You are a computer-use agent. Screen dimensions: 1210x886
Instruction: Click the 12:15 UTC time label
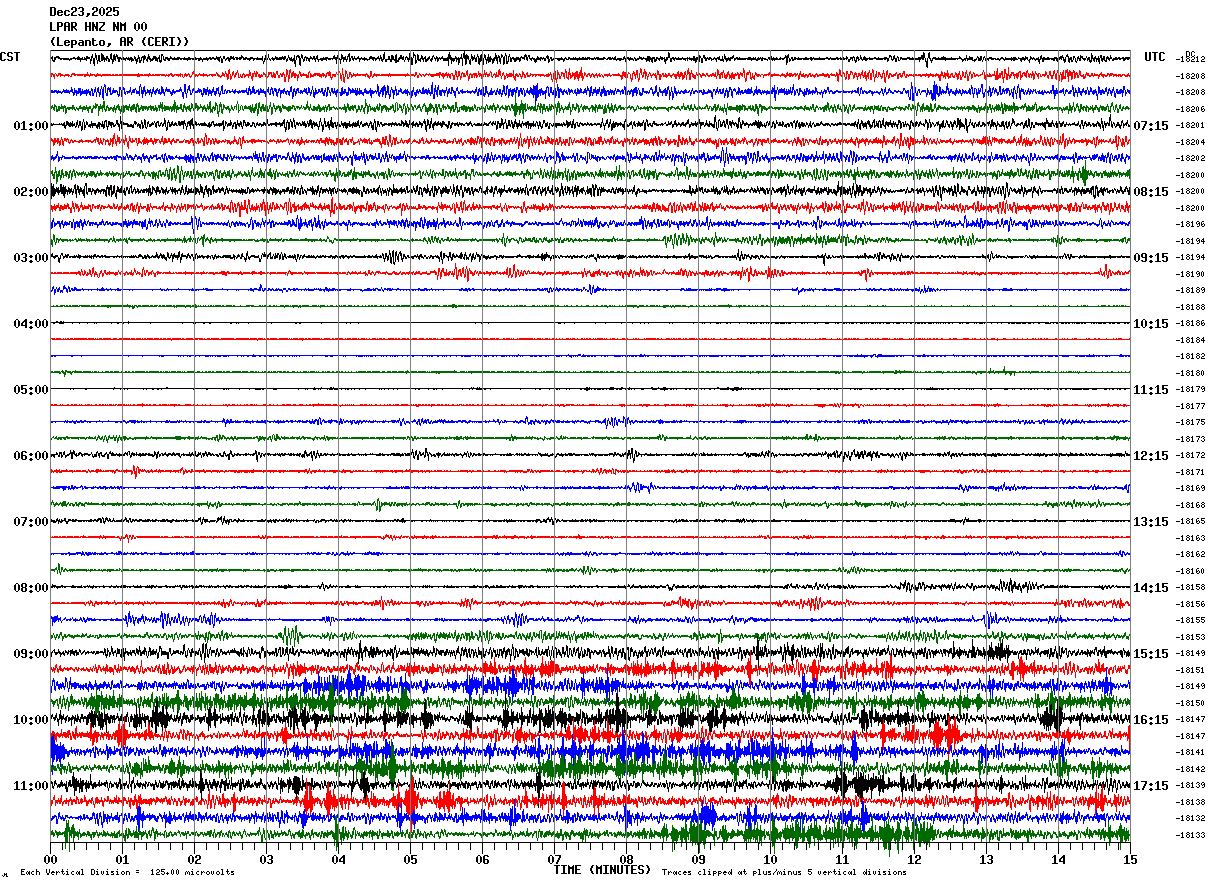pos(1152,456)
